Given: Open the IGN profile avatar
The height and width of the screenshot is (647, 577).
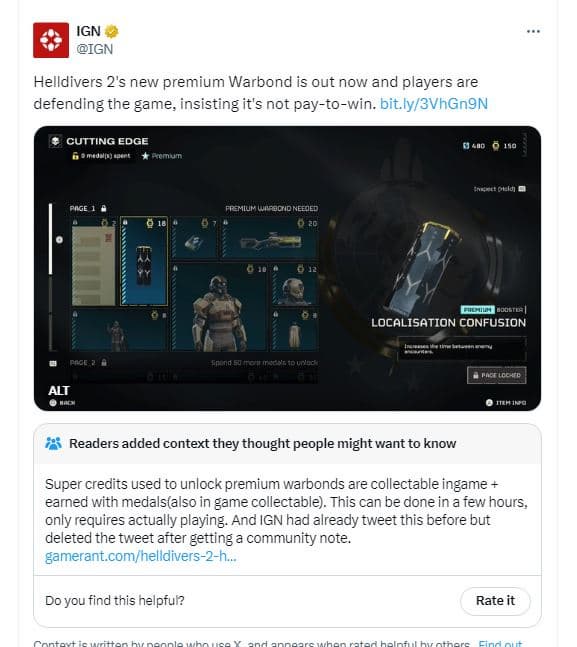Looking at the screenshot, I should click(x=51, y=40).
